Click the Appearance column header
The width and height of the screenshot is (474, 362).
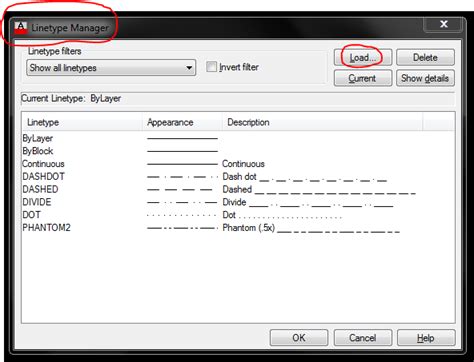click(x=182, y=122)
